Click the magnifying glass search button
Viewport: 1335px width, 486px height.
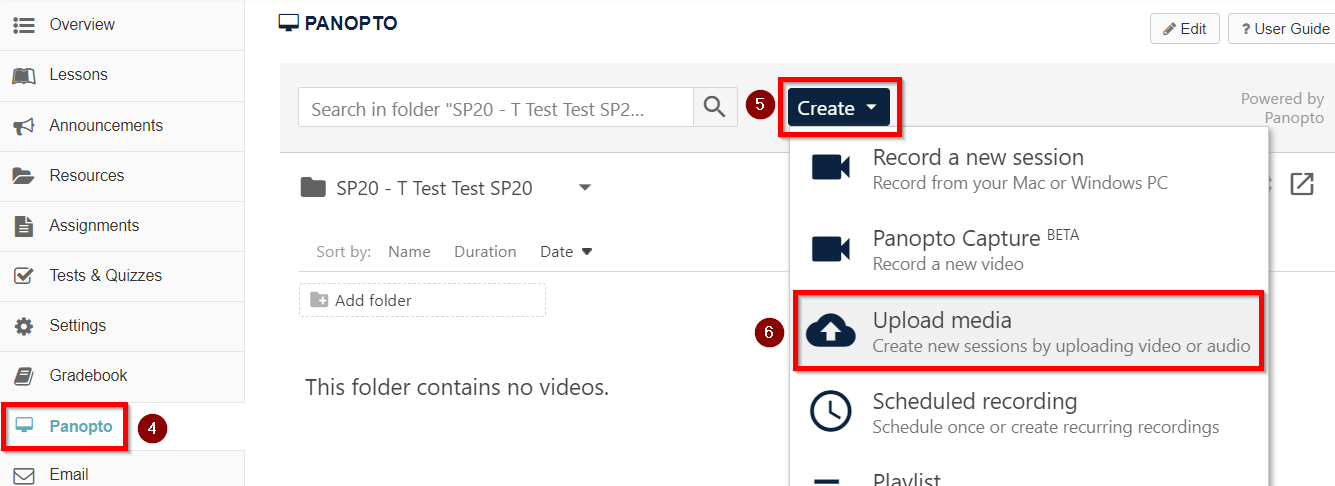pyautogui.click(x=714, y=107)
